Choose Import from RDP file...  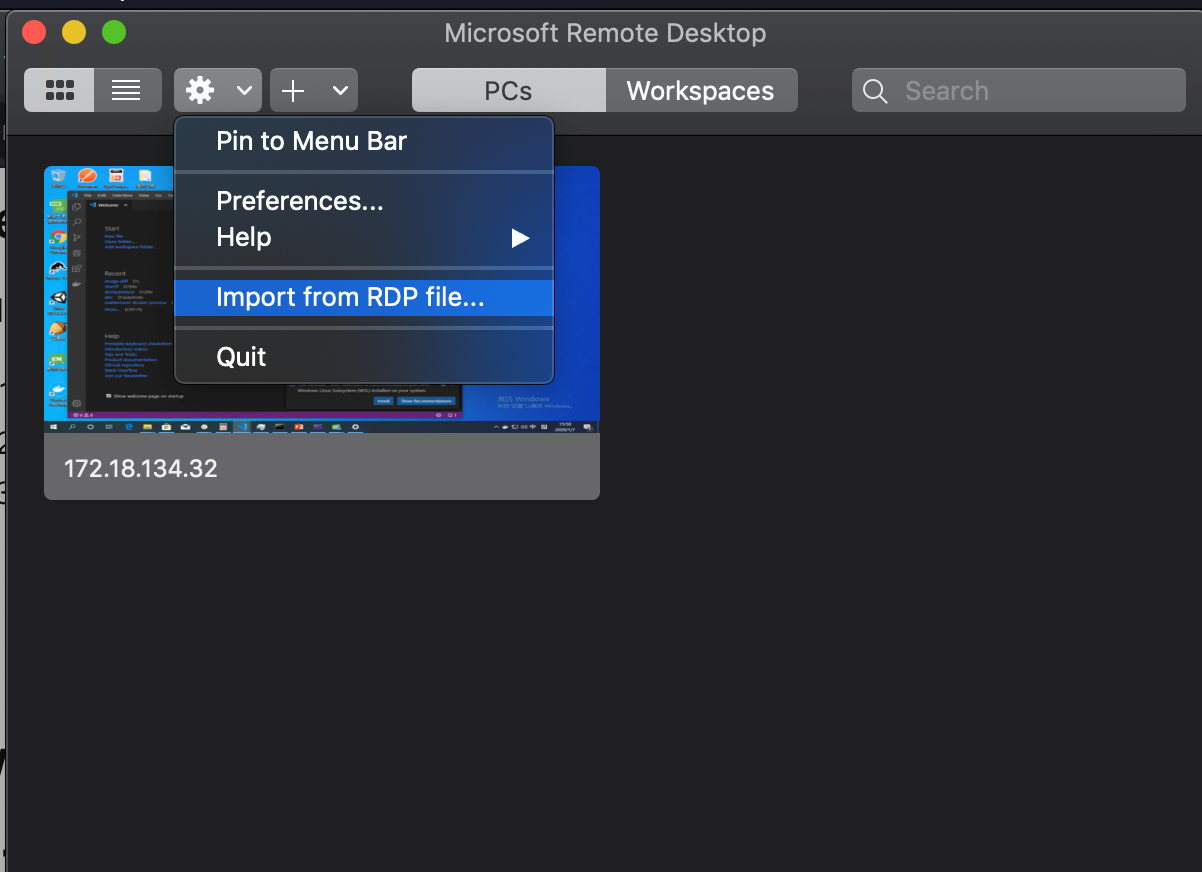coord(350,297)
